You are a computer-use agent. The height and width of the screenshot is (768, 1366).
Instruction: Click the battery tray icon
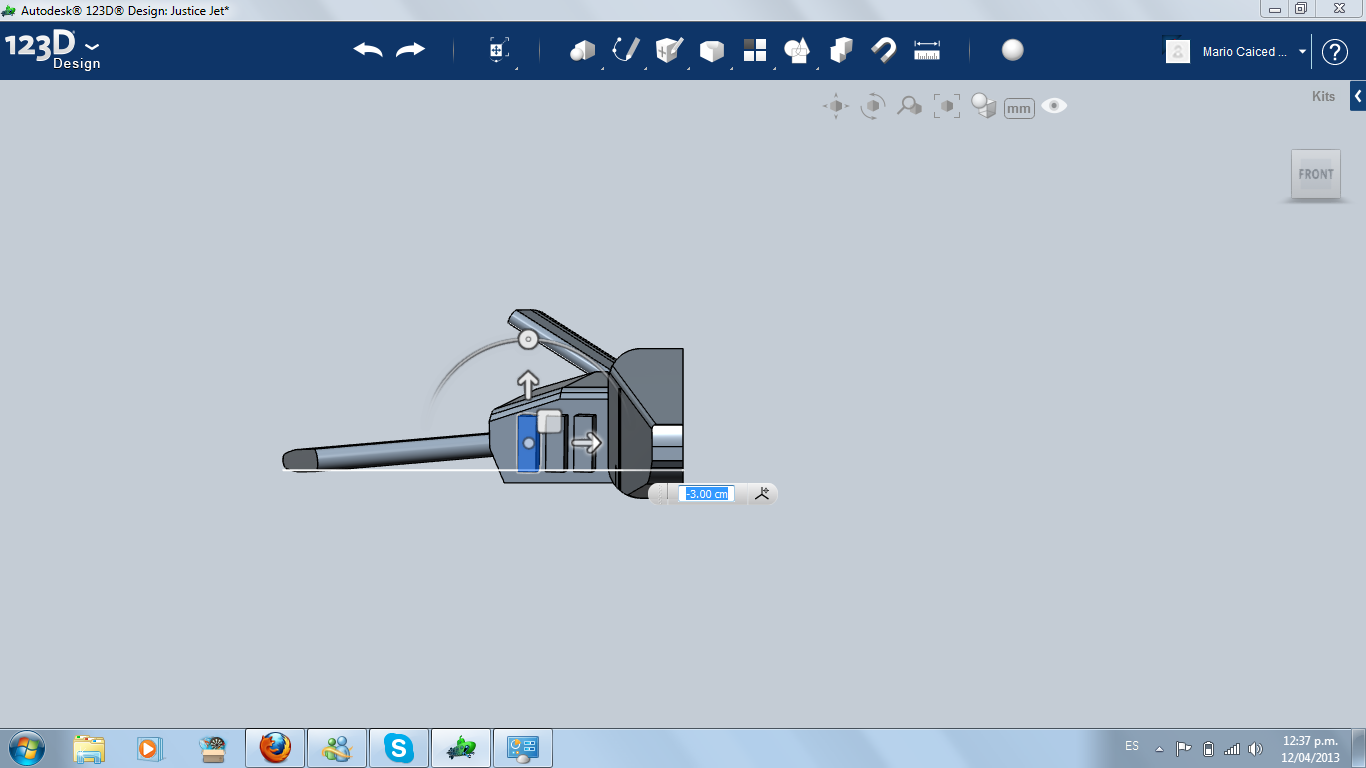[1208, 749]
